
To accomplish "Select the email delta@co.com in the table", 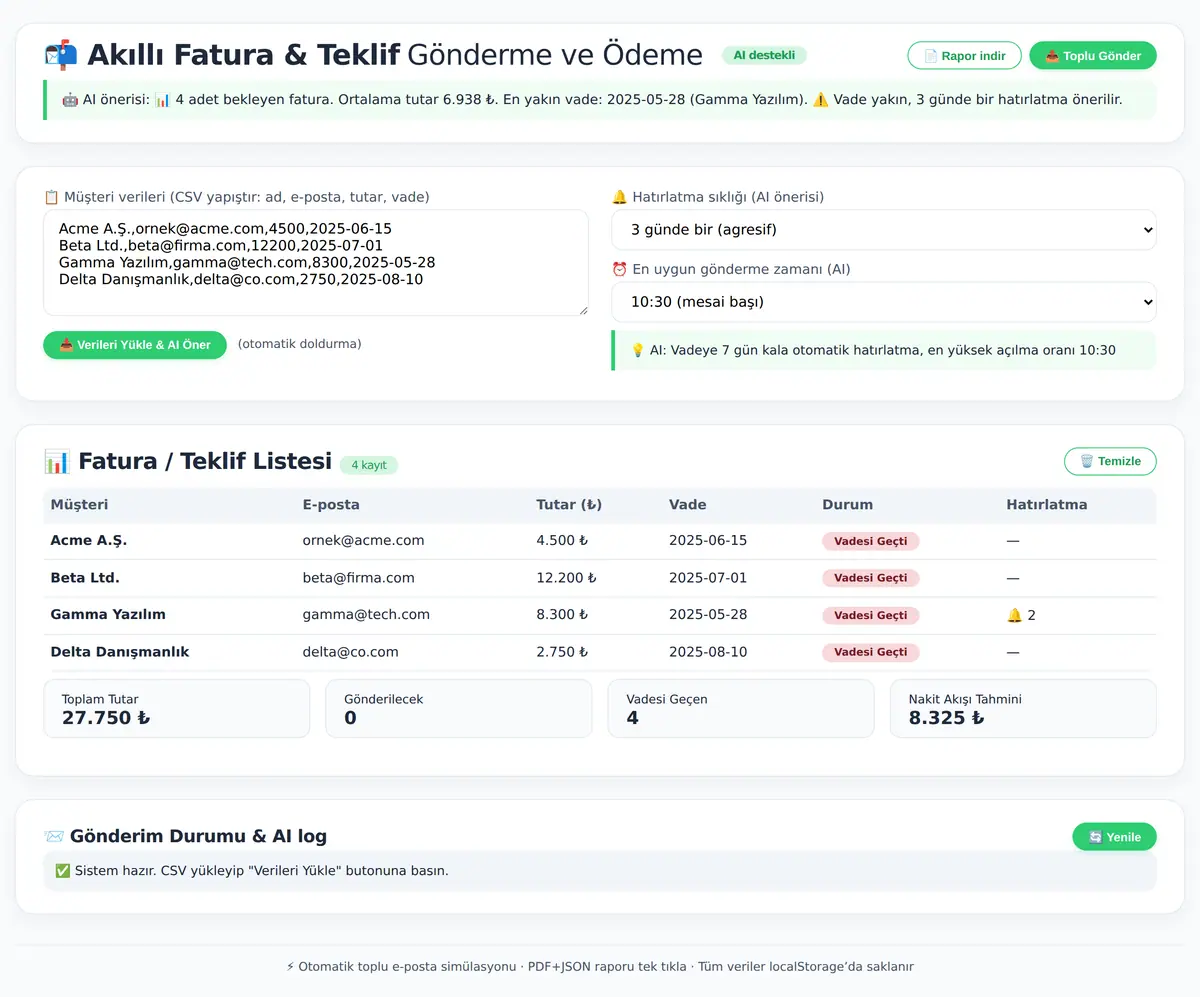I will pos(350,652).
